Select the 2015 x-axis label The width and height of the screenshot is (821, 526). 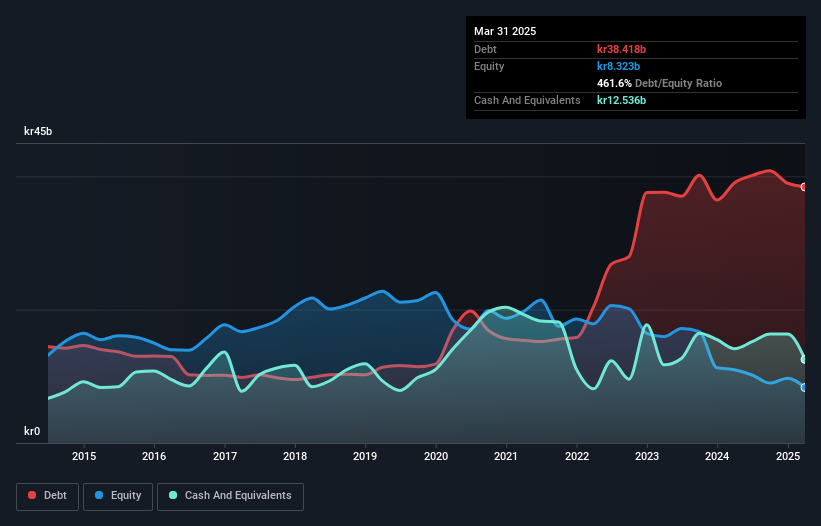[x=84, y=457]
